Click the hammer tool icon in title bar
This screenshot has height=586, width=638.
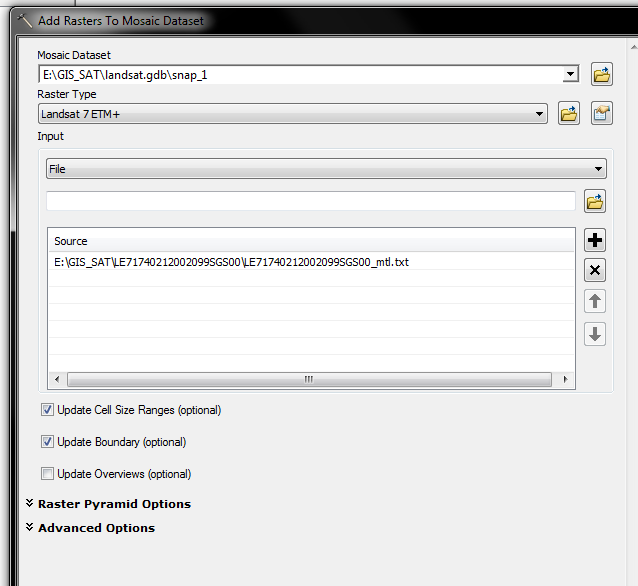pos(24,20)
